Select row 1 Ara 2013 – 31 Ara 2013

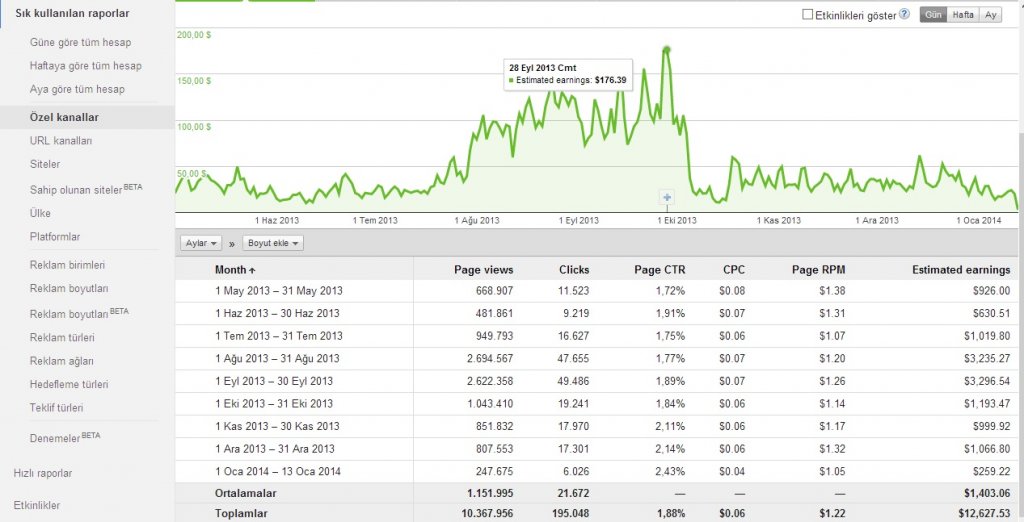click(x=599, y=449)
